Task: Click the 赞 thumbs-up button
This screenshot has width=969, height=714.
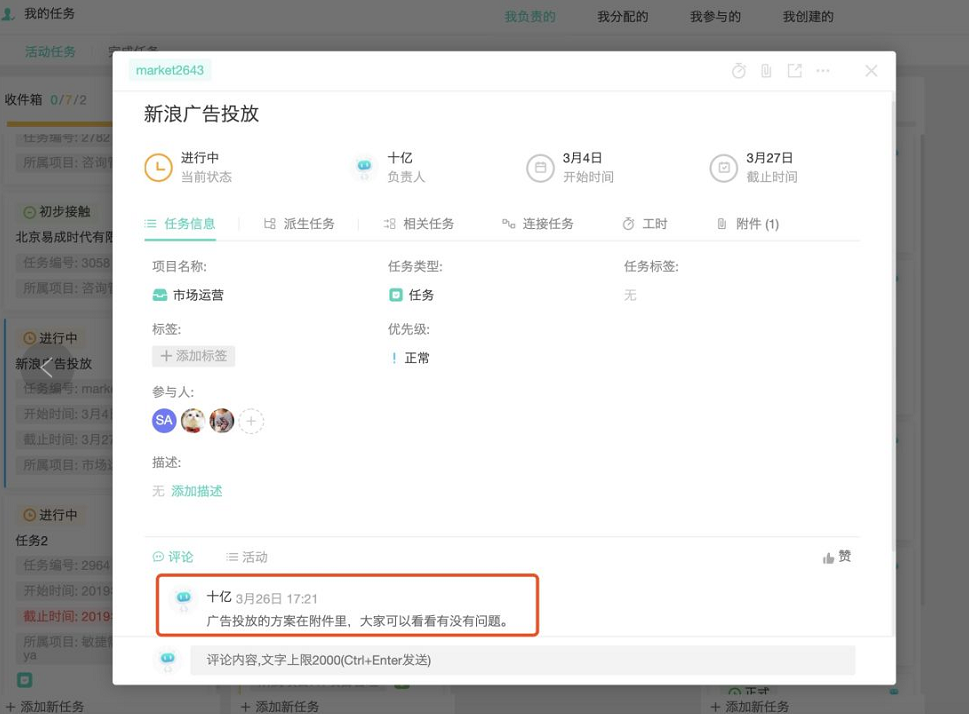Action: [837, 557]
